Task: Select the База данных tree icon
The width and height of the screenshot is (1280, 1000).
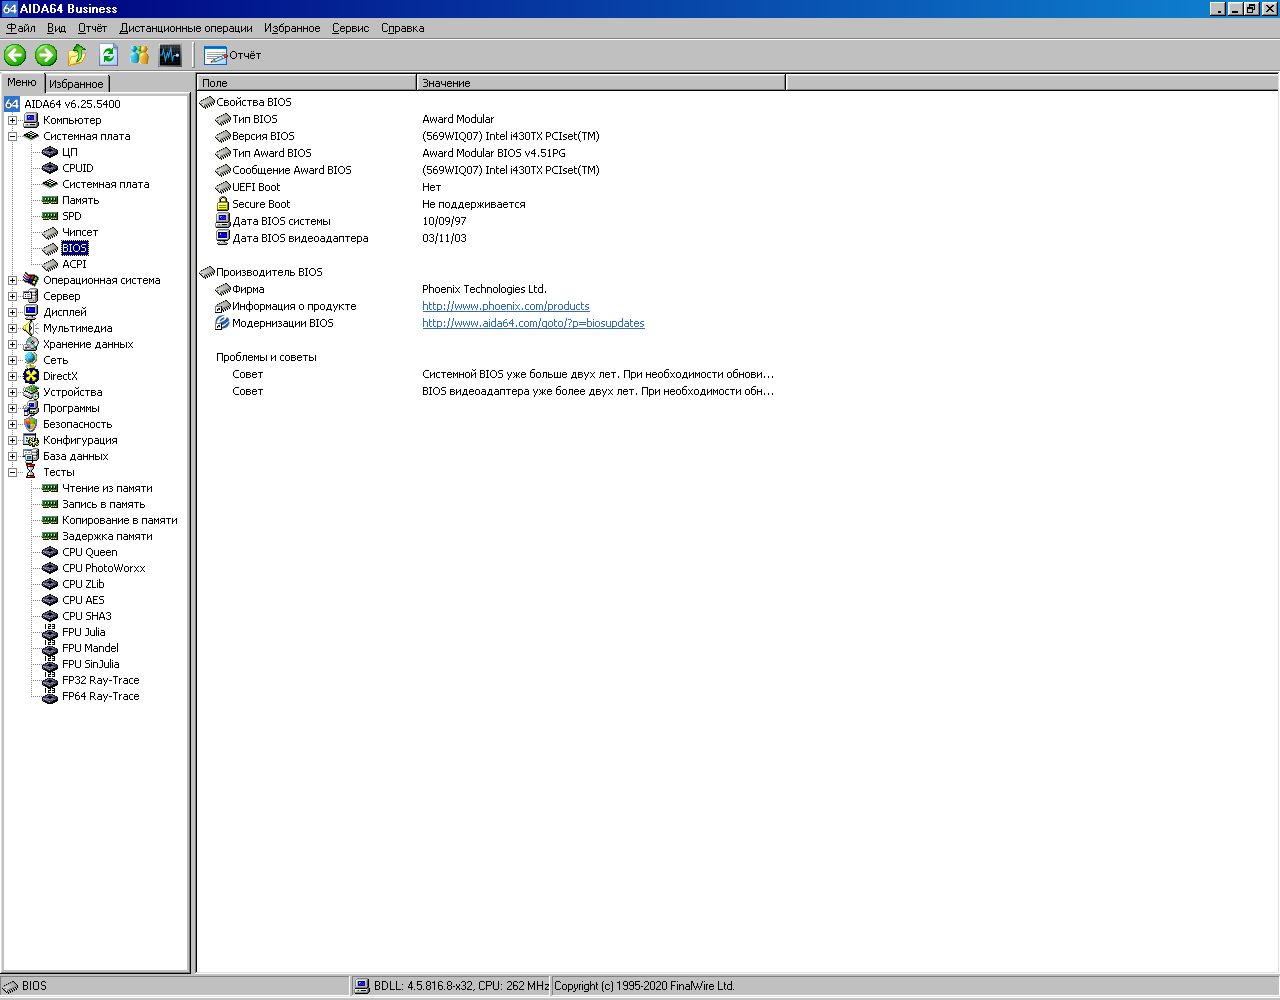Action: (x=31, y=456)
